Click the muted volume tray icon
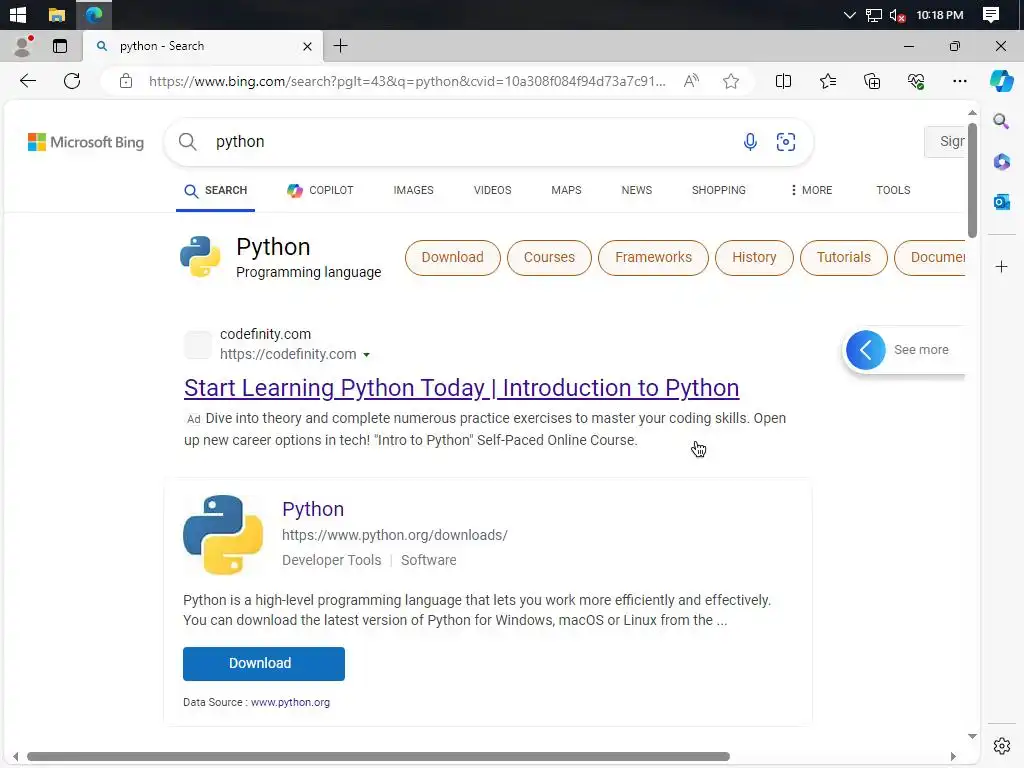The width and height of the screenshot is (1024, 768). click(897, 14)
